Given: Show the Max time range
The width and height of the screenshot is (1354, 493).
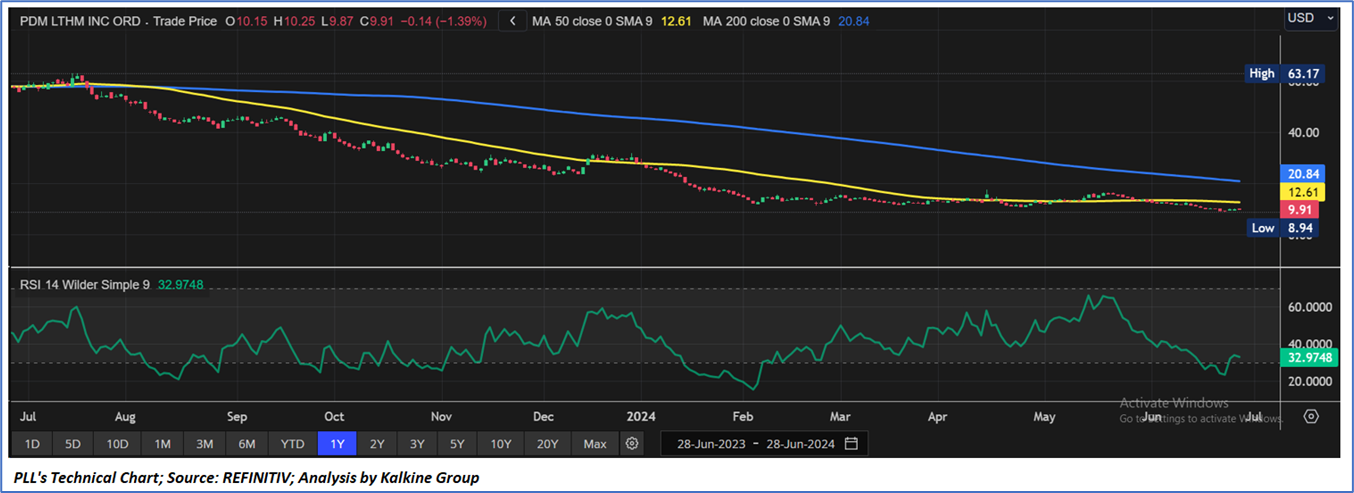Looking at the screenshot, I should coord(594,443).
